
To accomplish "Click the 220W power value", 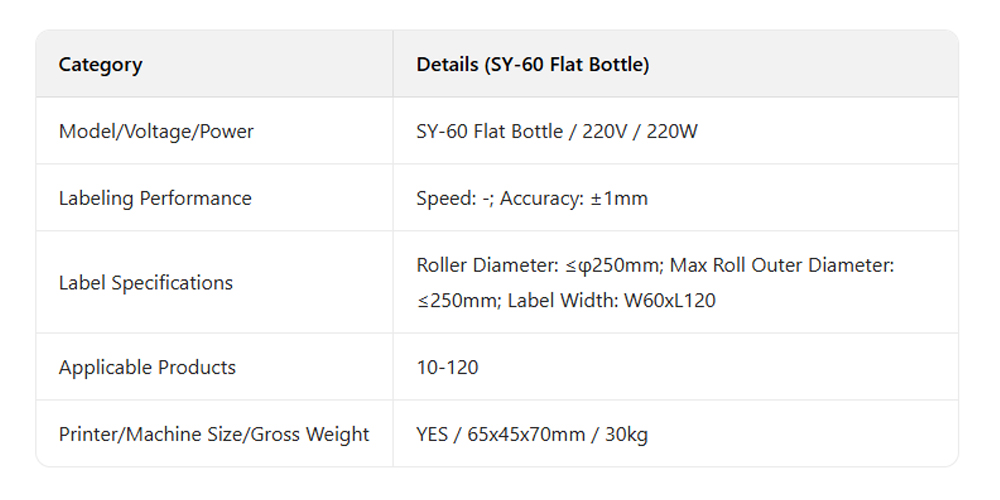I will tap(672, 131).
